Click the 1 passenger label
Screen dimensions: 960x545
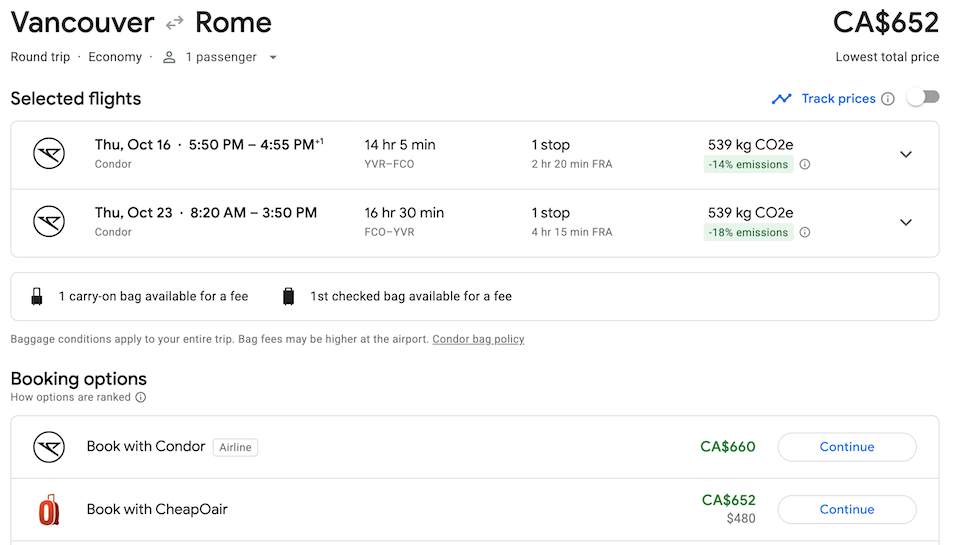[221, 57]
